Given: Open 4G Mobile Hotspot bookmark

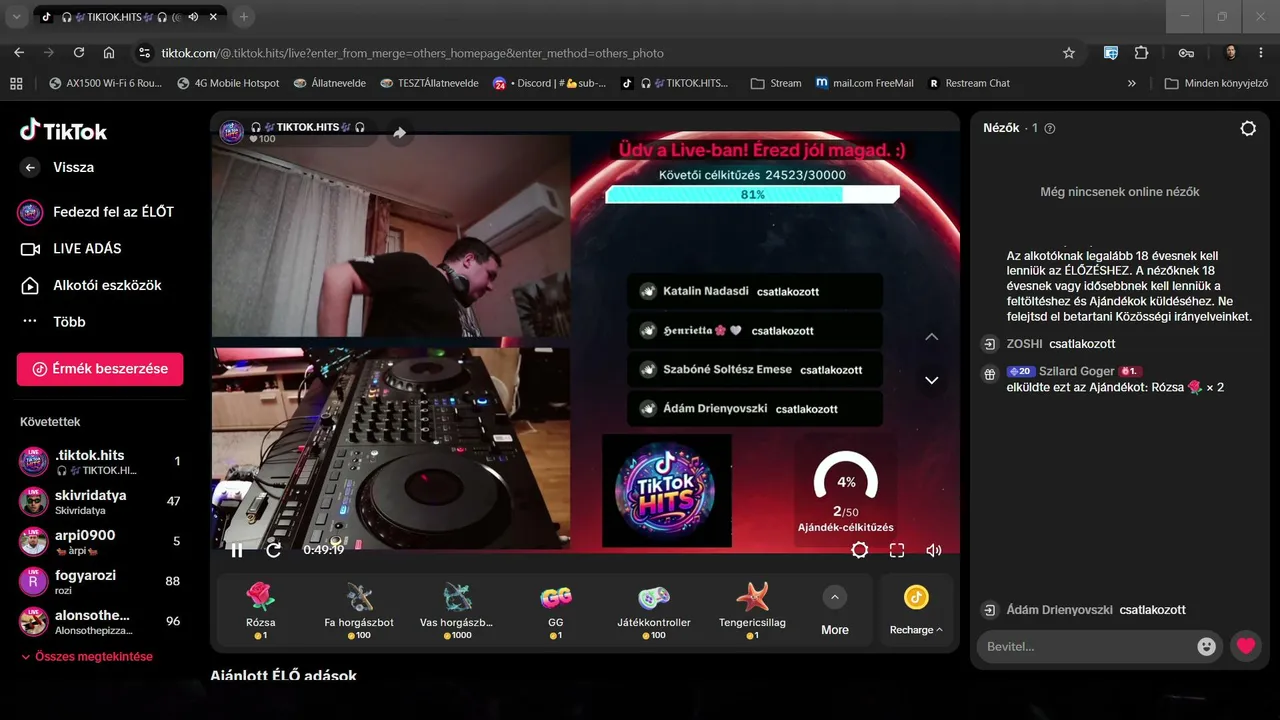Looking at the screenshot, I should tap(228, 83).
